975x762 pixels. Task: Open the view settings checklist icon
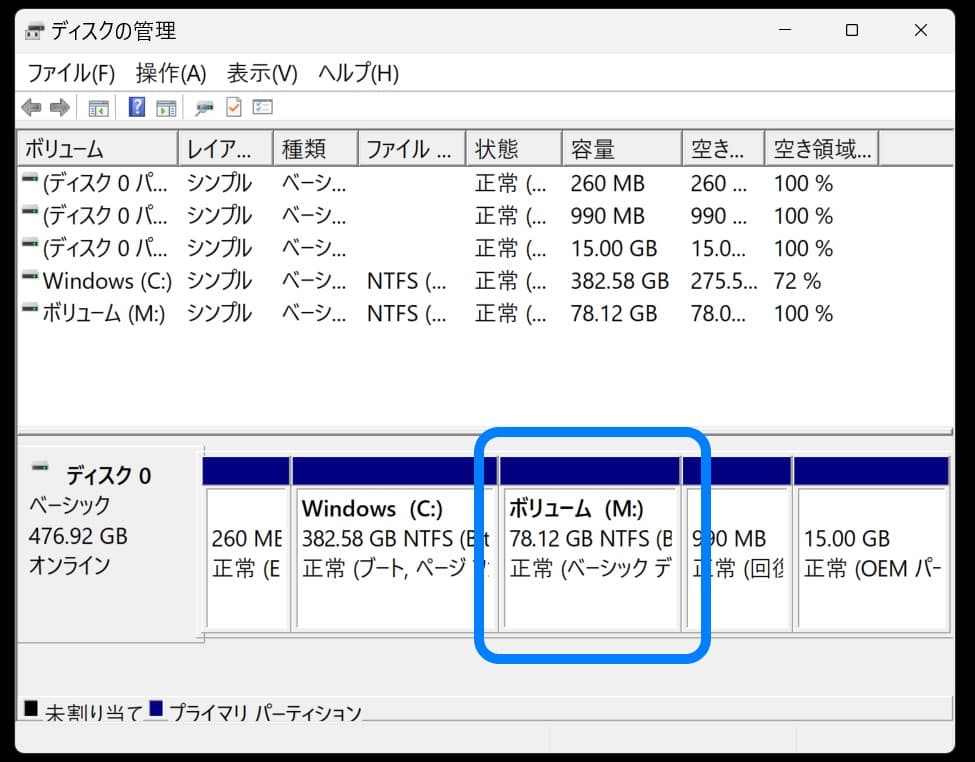click(x=262, y=108)
